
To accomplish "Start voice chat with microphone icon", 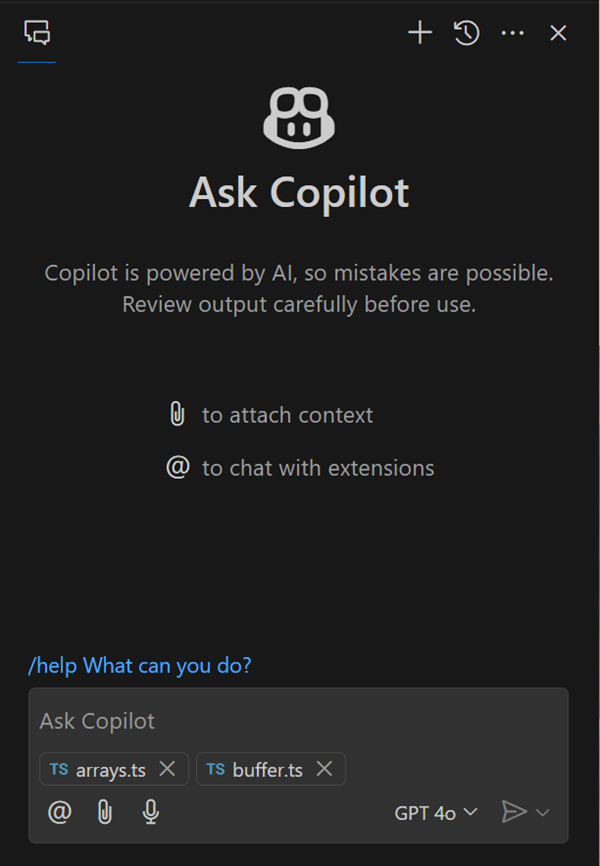I will [x=151, y=812].
